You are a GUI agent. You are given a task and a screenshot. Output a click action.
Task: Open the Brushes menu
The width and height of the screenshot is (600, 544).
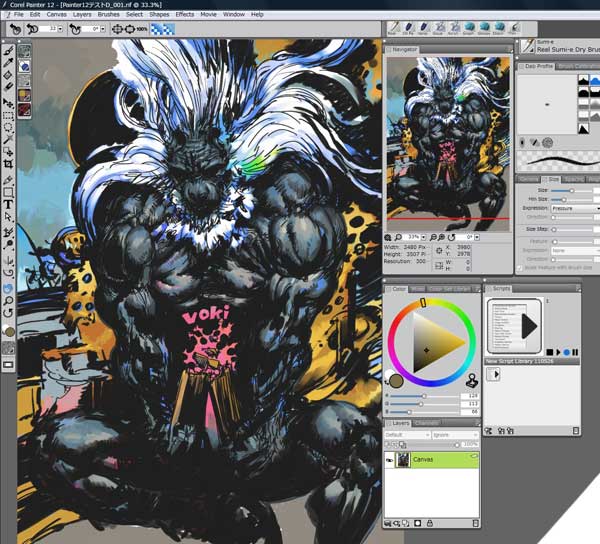point(108,15)
